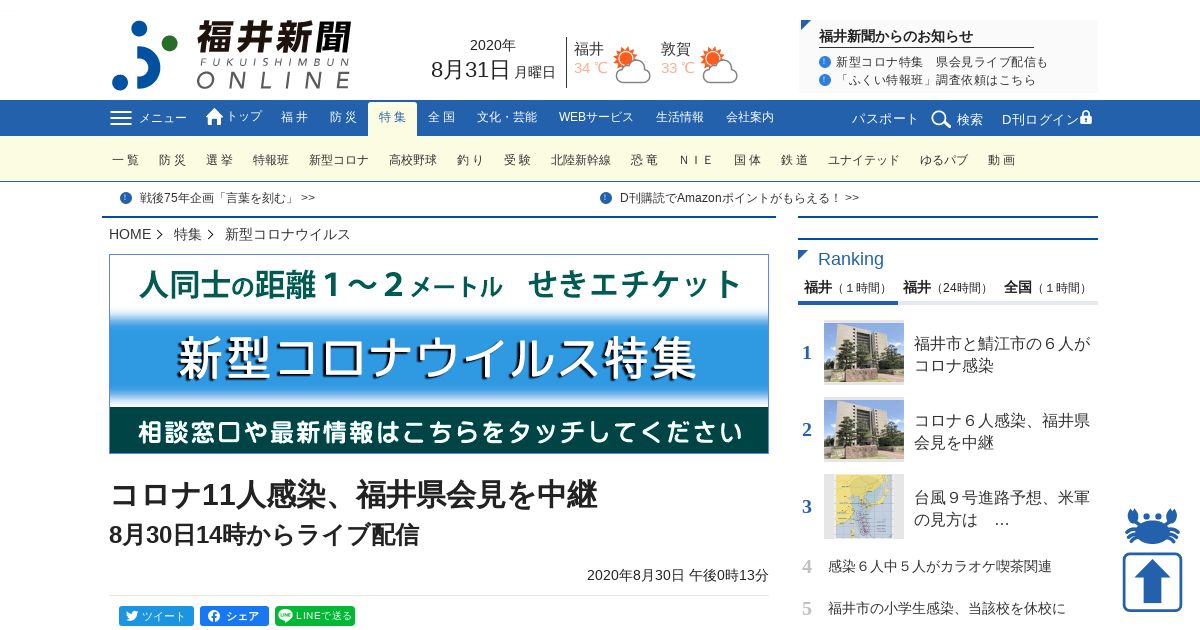Open the 福井 main nav item
This screenshot has width=1200, height=630.
pyautogui.click(x=295, y=117)
